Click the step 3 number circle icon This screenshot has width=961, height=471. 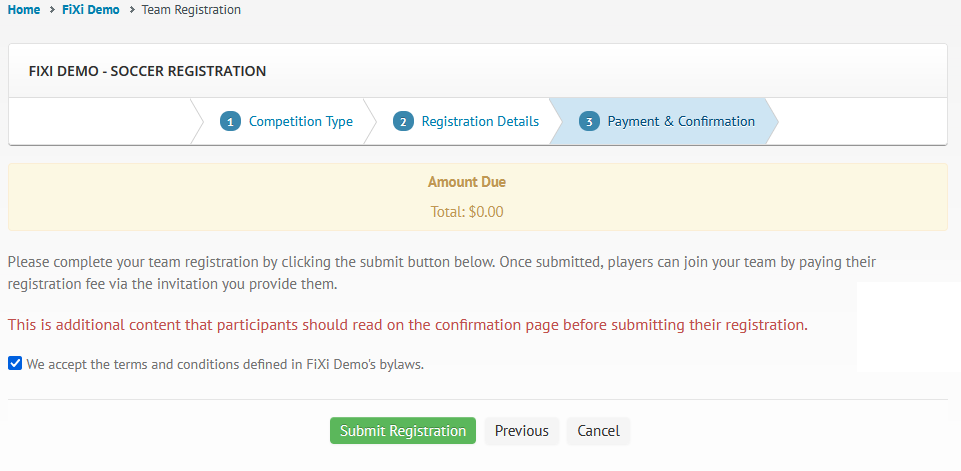(x=589, y=121)
